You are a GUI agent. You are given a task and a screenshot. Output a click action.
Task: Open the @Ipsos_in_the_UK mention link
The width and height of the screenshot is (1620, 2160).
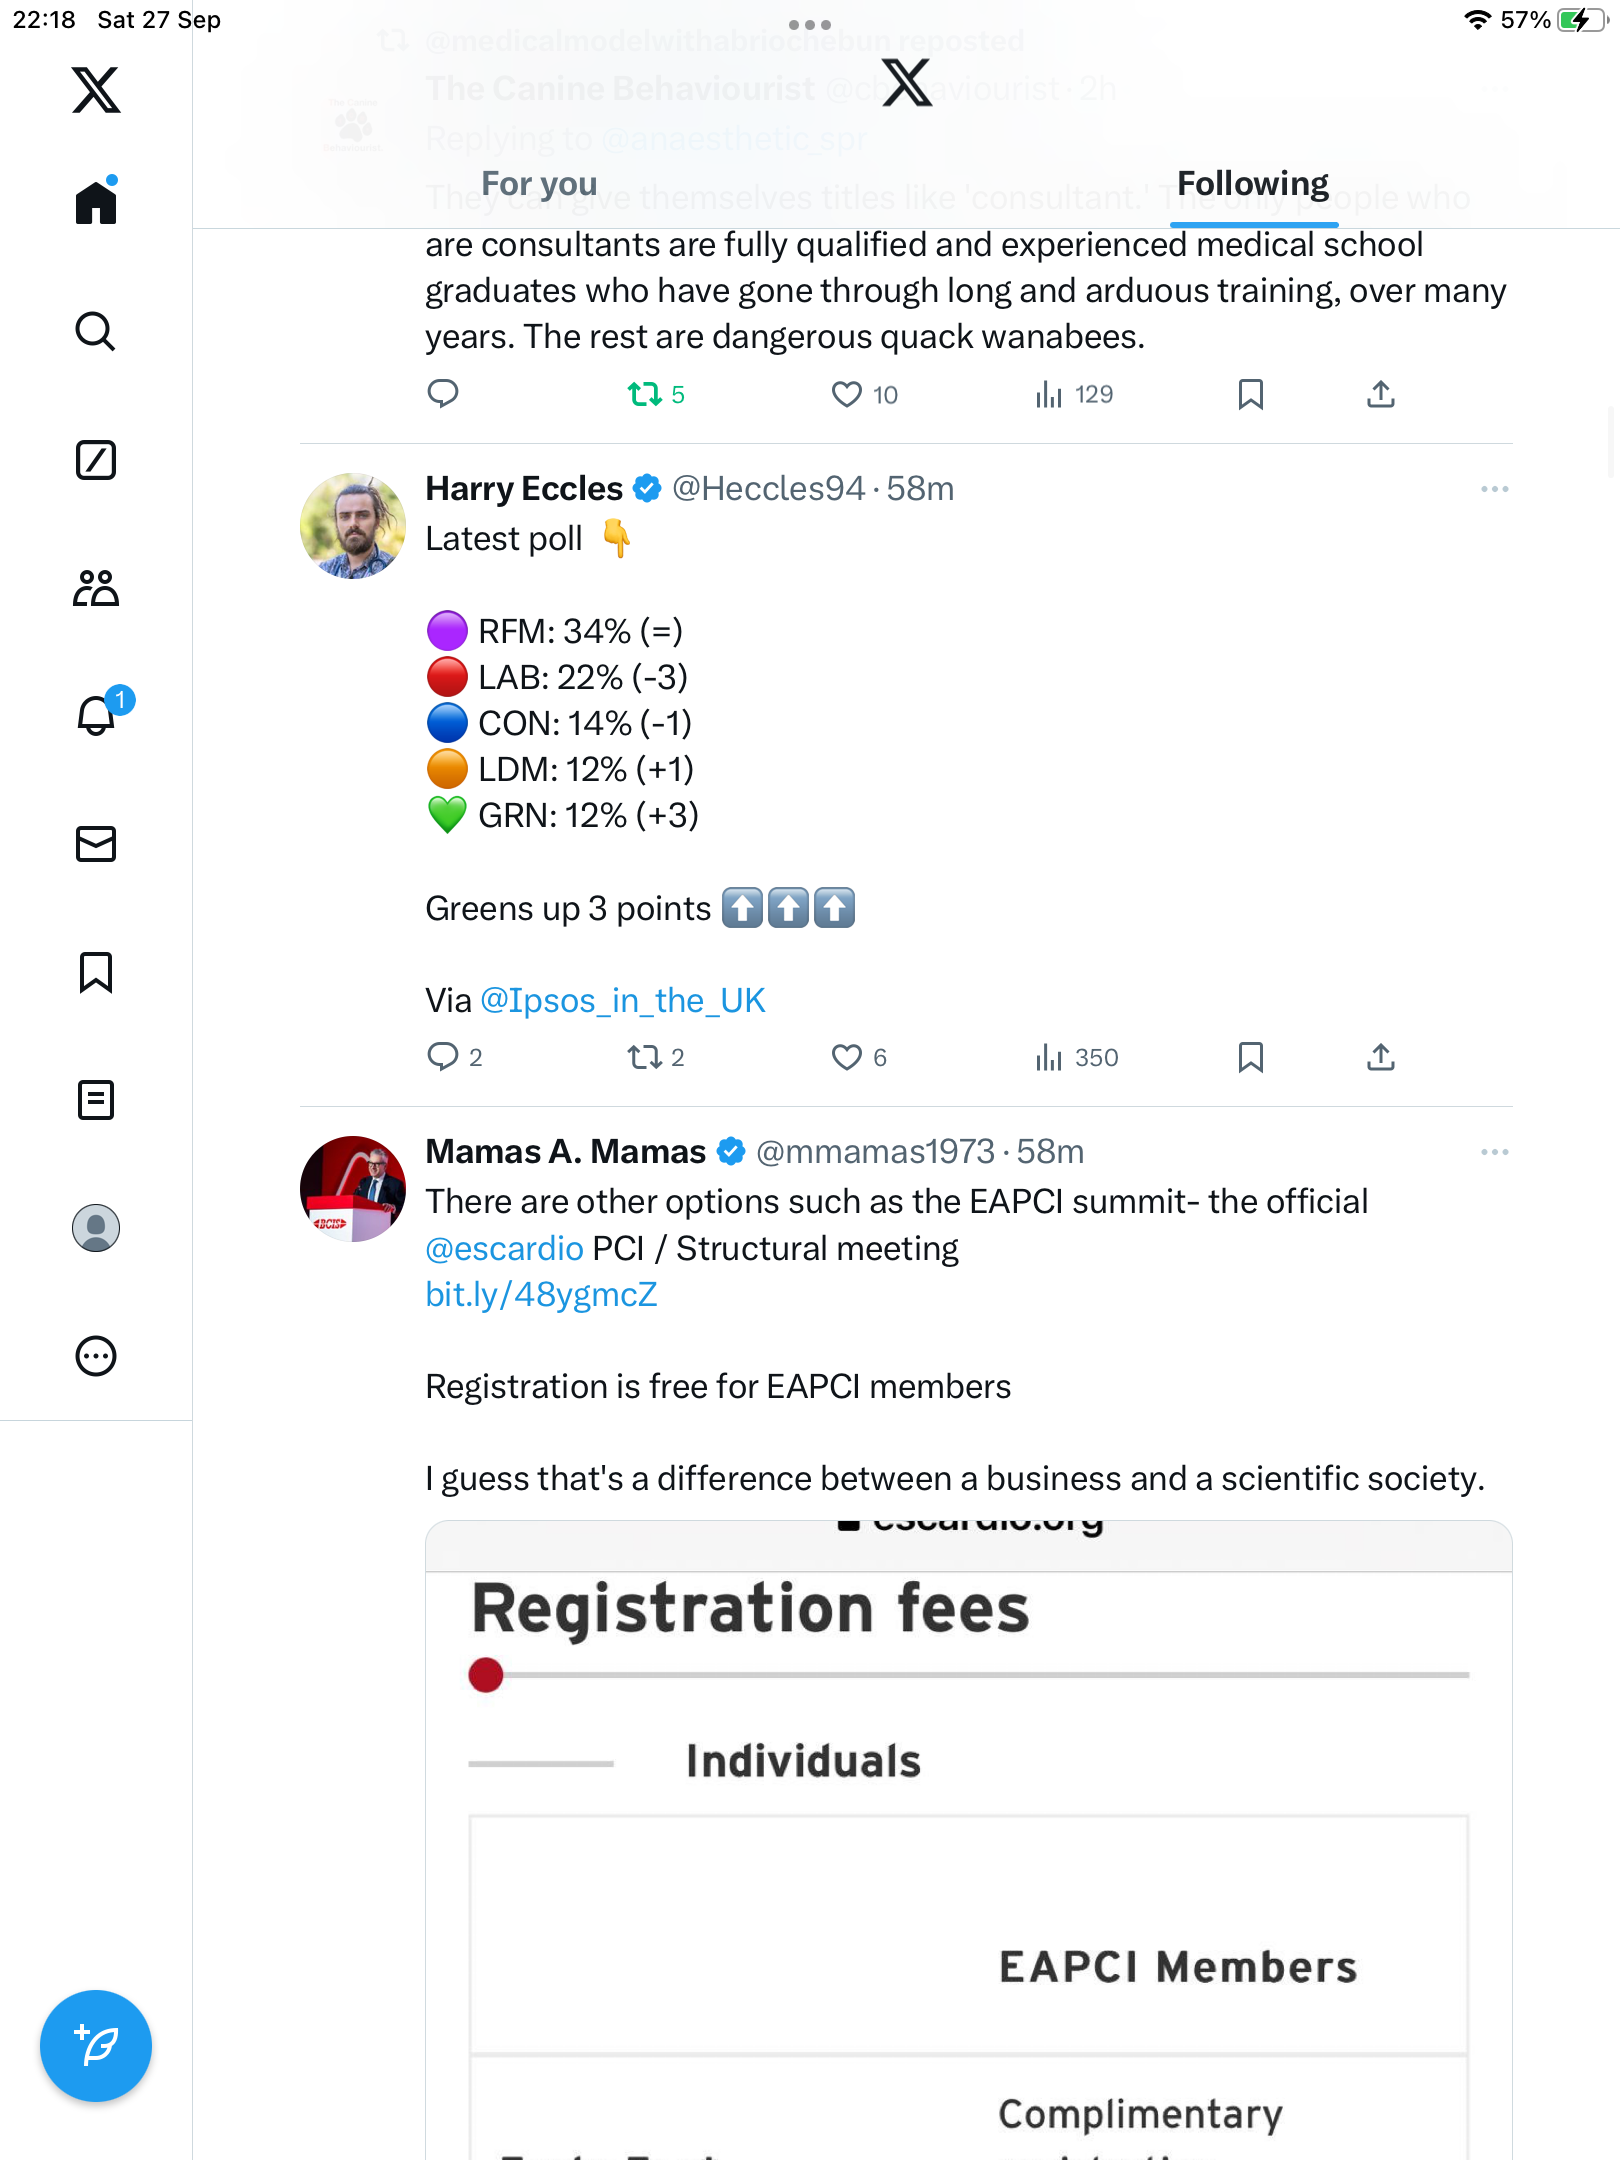(x=623, y=1000)
